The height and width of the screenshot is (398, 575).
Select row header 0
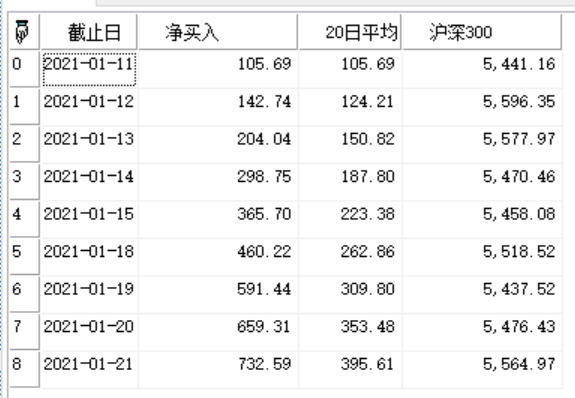pos(24,69)
